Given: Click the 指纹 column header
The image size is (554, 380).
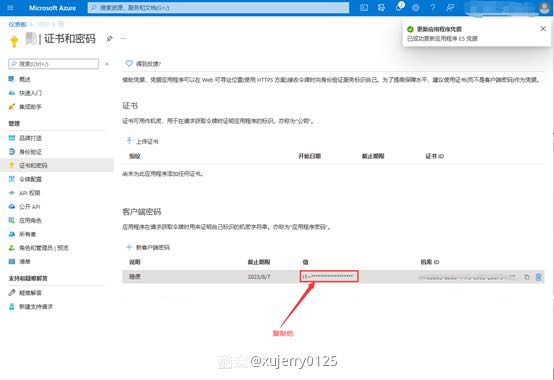Looking at the screenshot, I should 135,156.
